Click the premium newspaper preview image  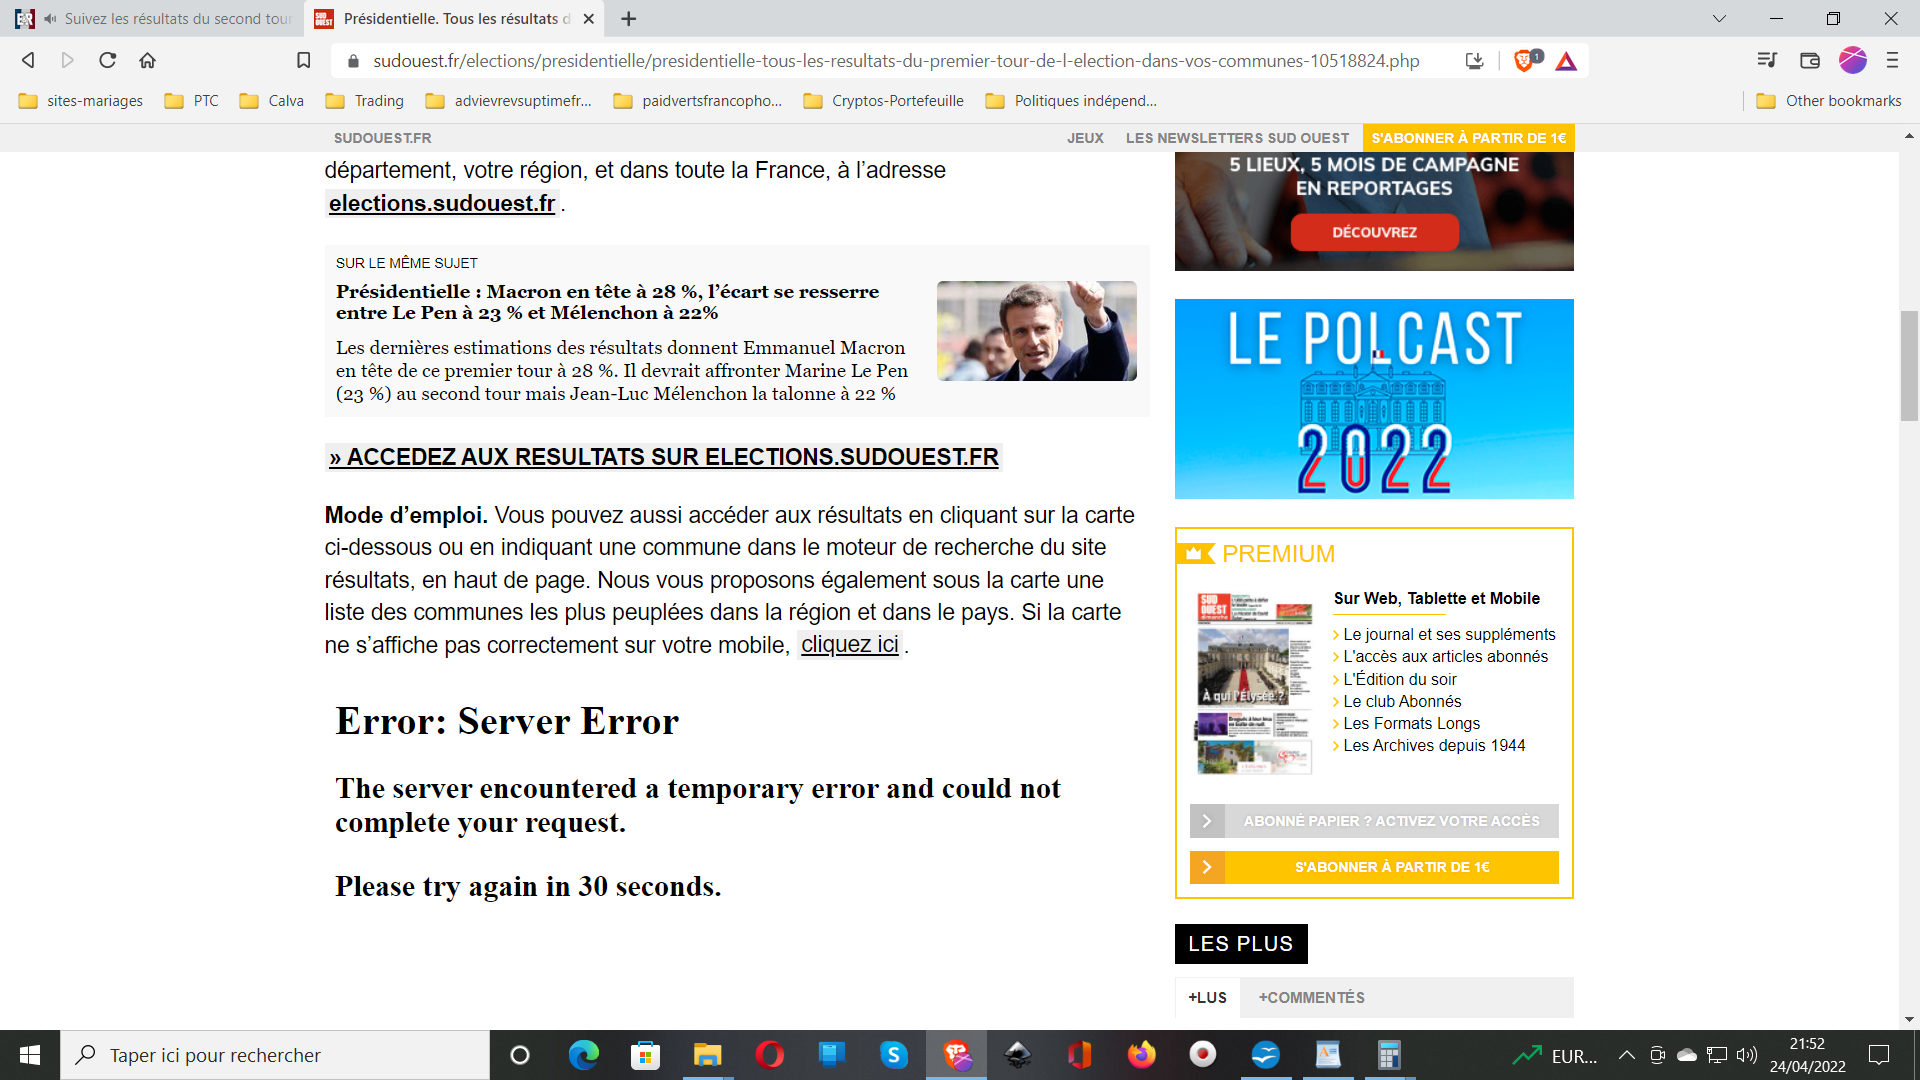[x=1255, y=683]
